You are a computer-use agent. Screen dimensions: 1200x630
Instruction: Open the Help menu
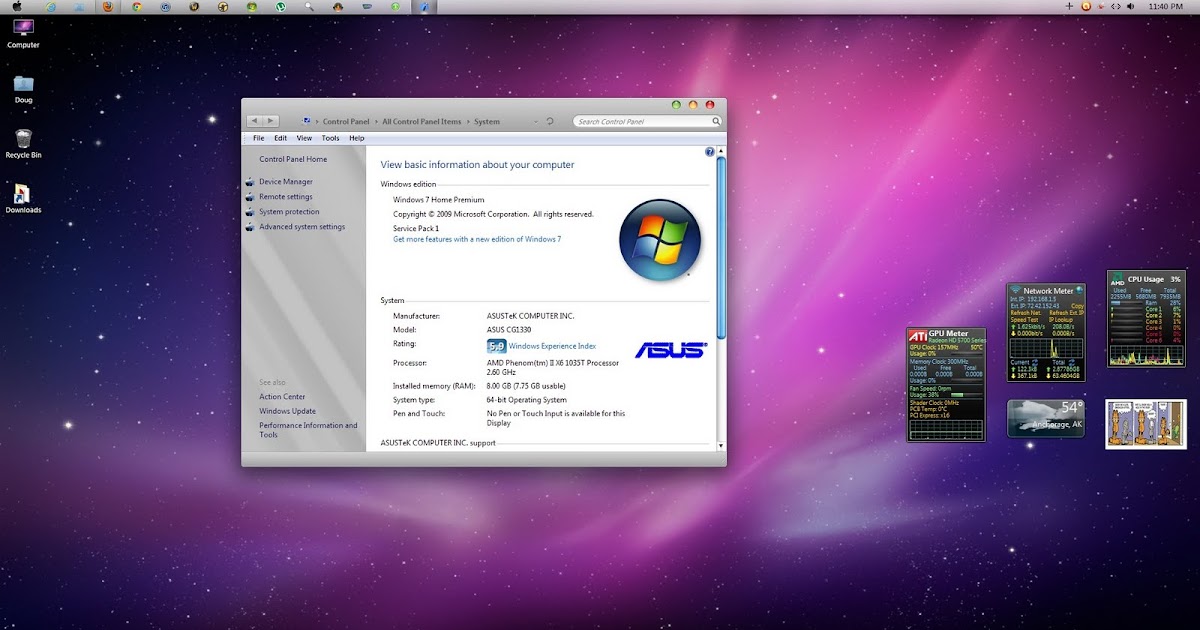pos(356,138)
